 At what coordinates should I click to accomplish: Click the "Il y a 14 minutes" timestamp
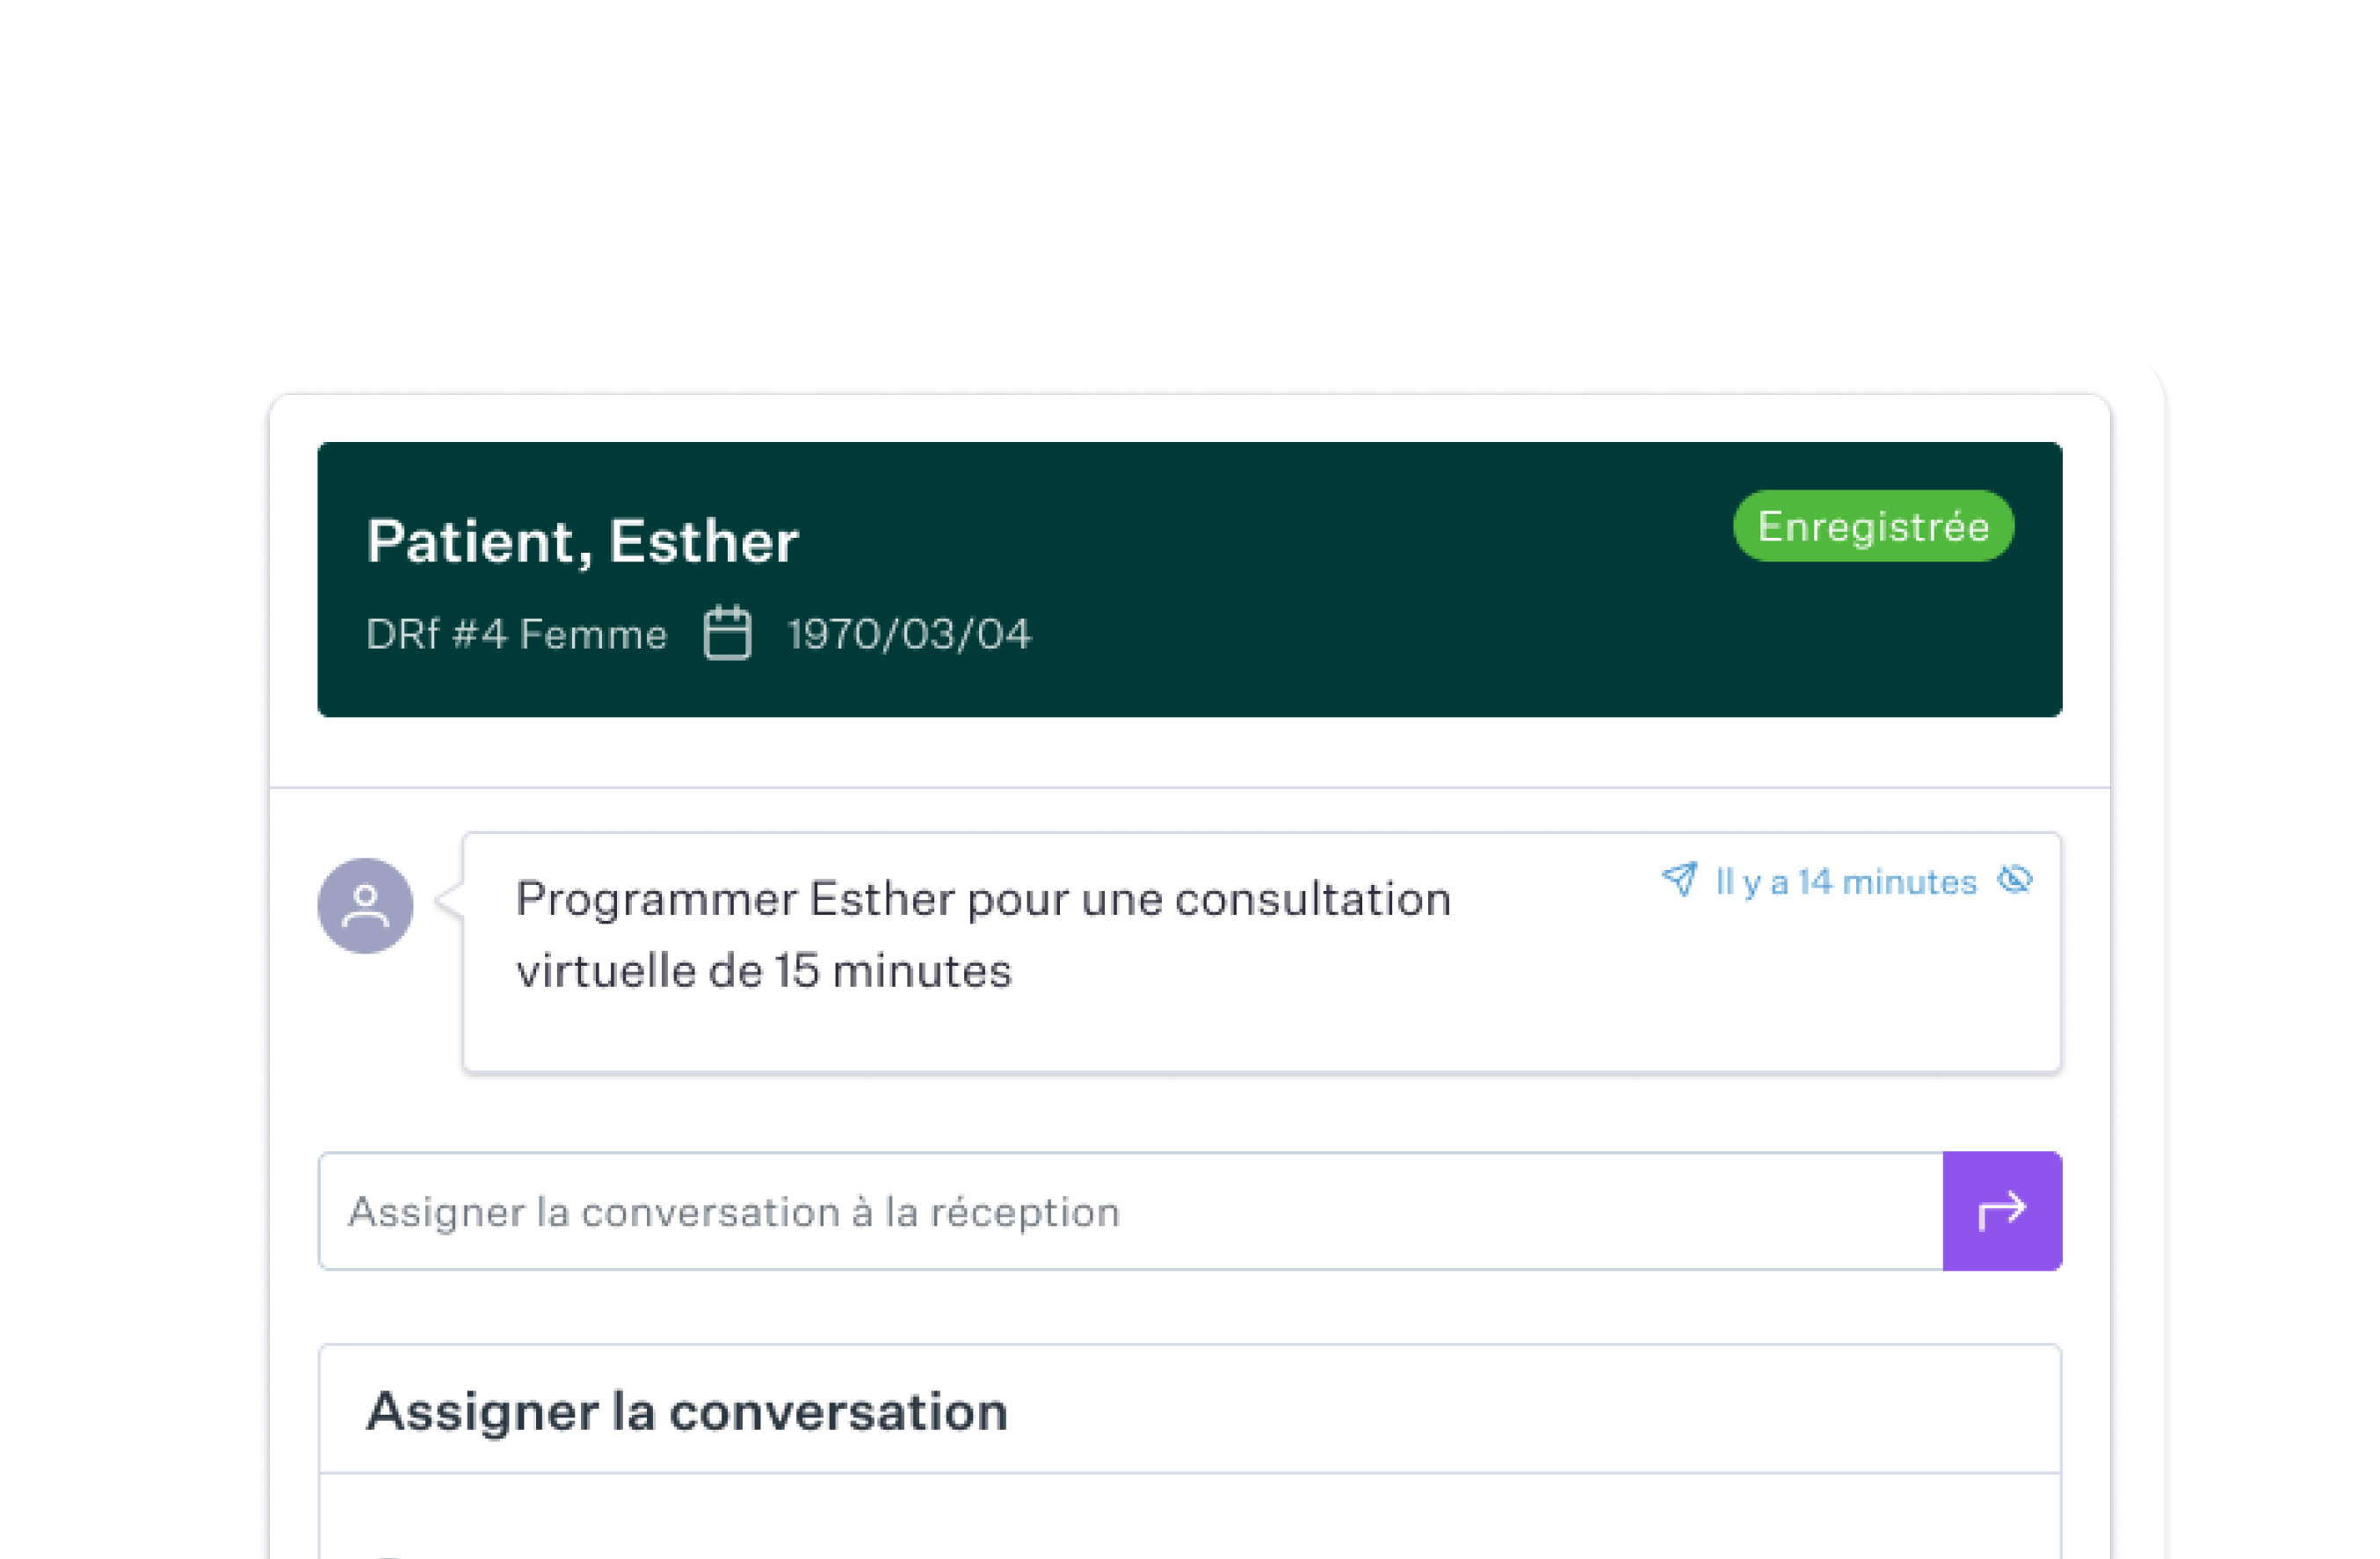(1846, 882)
